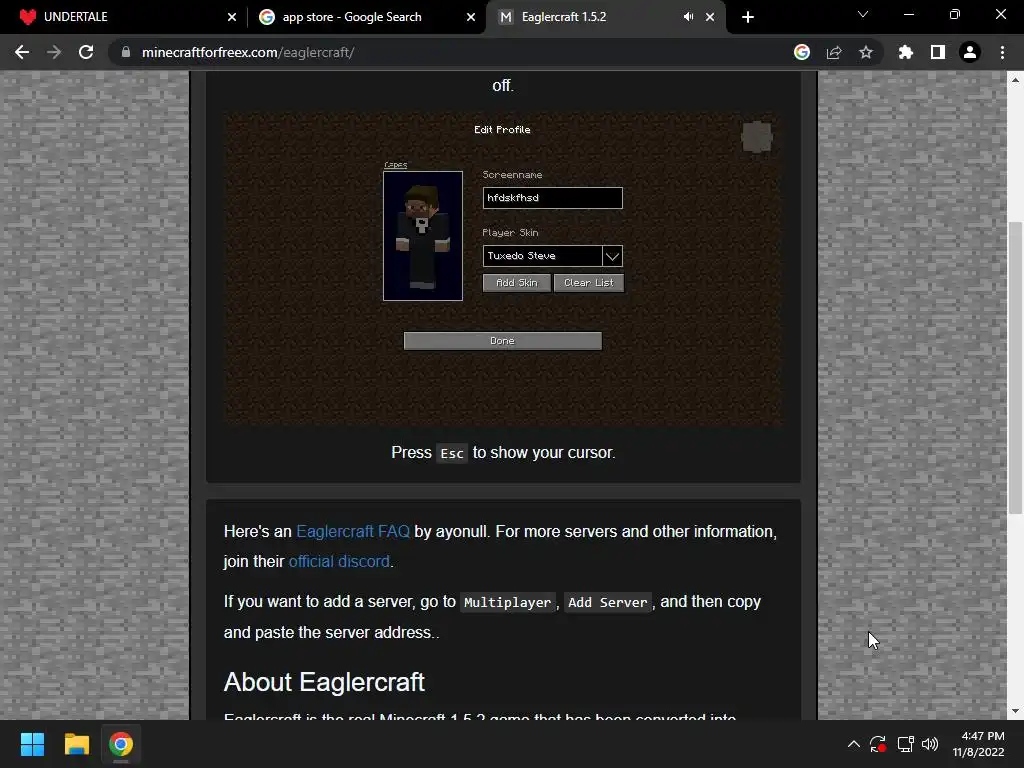The image size is (1024, 768).
Task: Click the Clear List button
Action: point(588,283)
